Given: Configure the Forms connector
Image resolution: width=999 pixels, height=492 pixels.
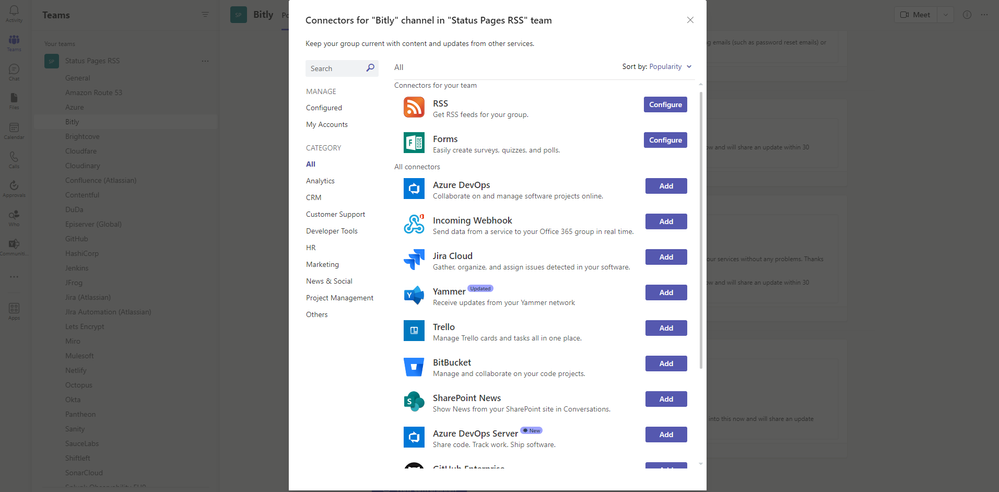Looking at the screenshot, I should 665,140.
